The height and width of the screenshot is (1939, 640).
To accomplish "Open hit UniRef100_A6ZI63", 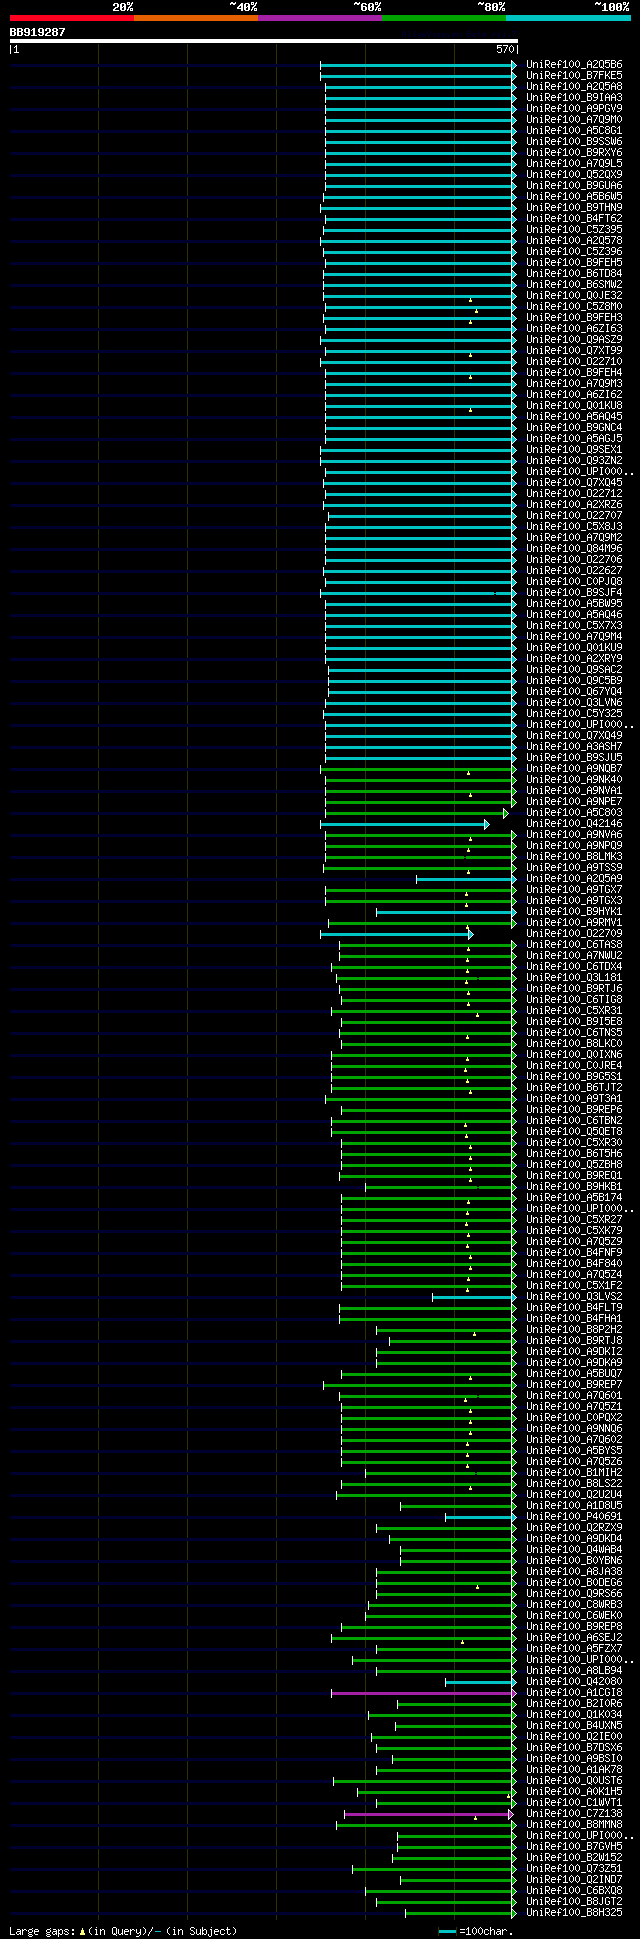I will (574, 329).
